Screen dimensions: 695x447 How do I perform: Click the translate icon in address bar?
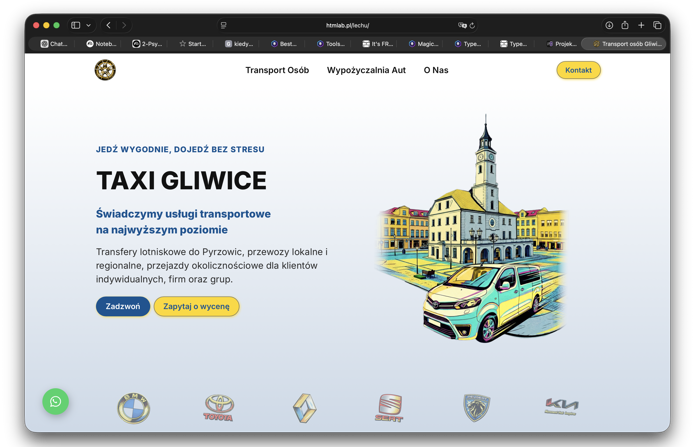(x=462, y=25)
